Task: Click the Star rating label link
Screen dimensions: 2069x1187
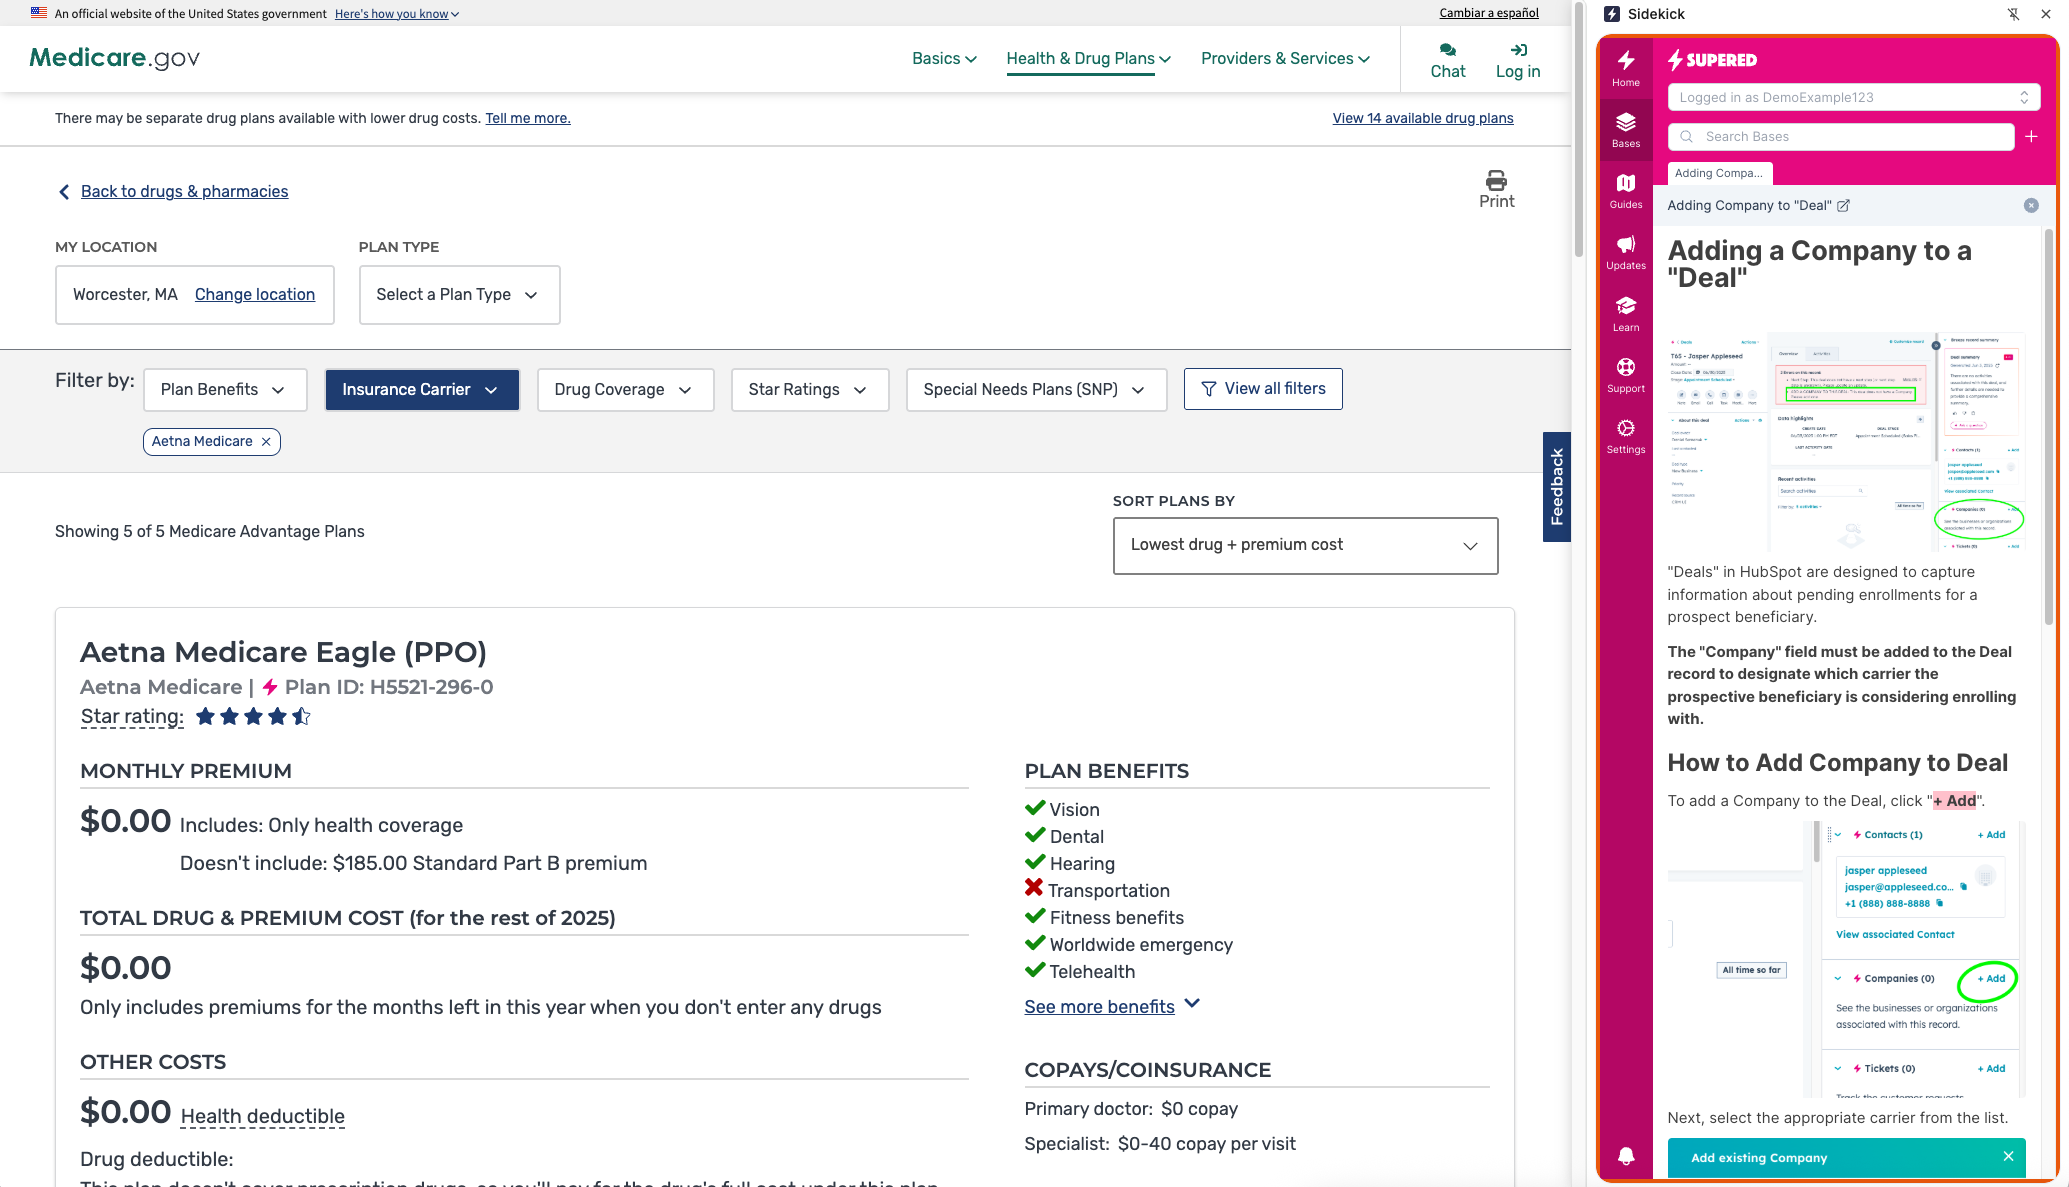Action: (x=132, y=716)
